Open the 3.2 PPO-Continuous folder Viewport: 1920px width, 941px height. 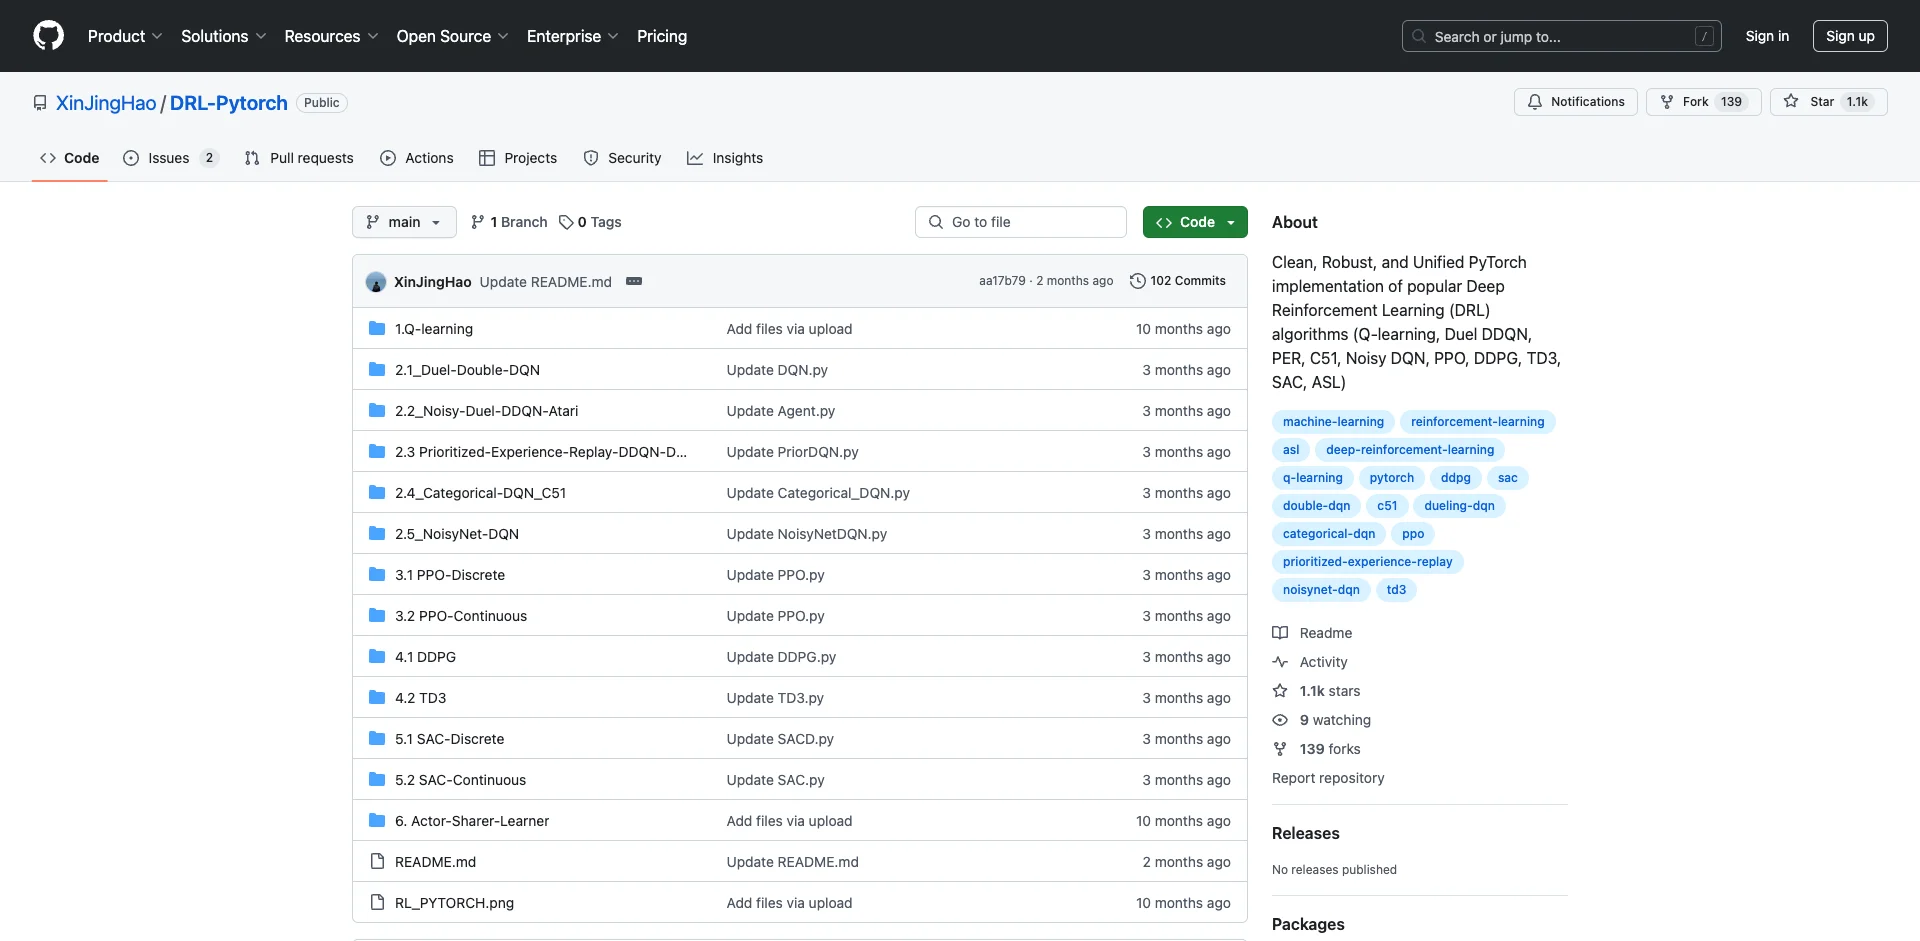tap(461, 616)
